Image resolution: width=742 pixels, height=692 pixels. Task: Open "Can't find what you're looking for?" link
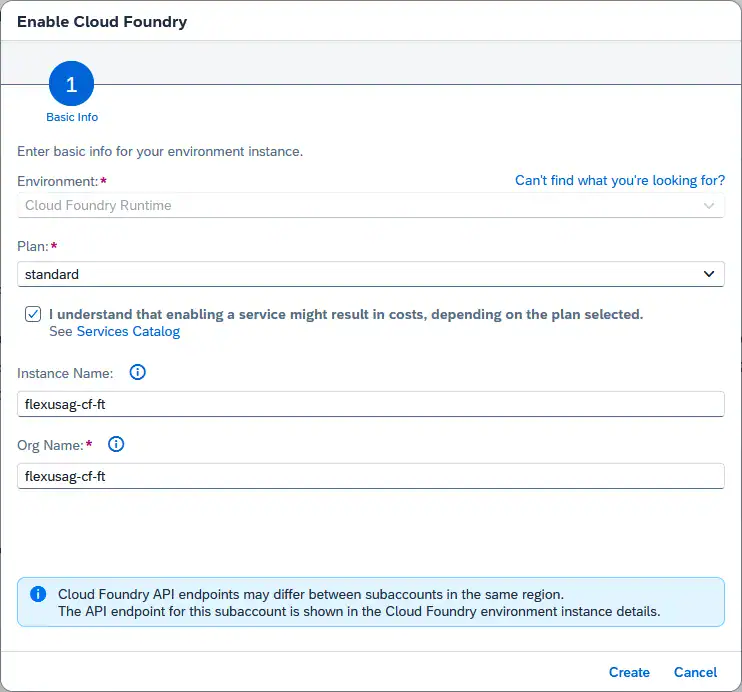(619, 181)
